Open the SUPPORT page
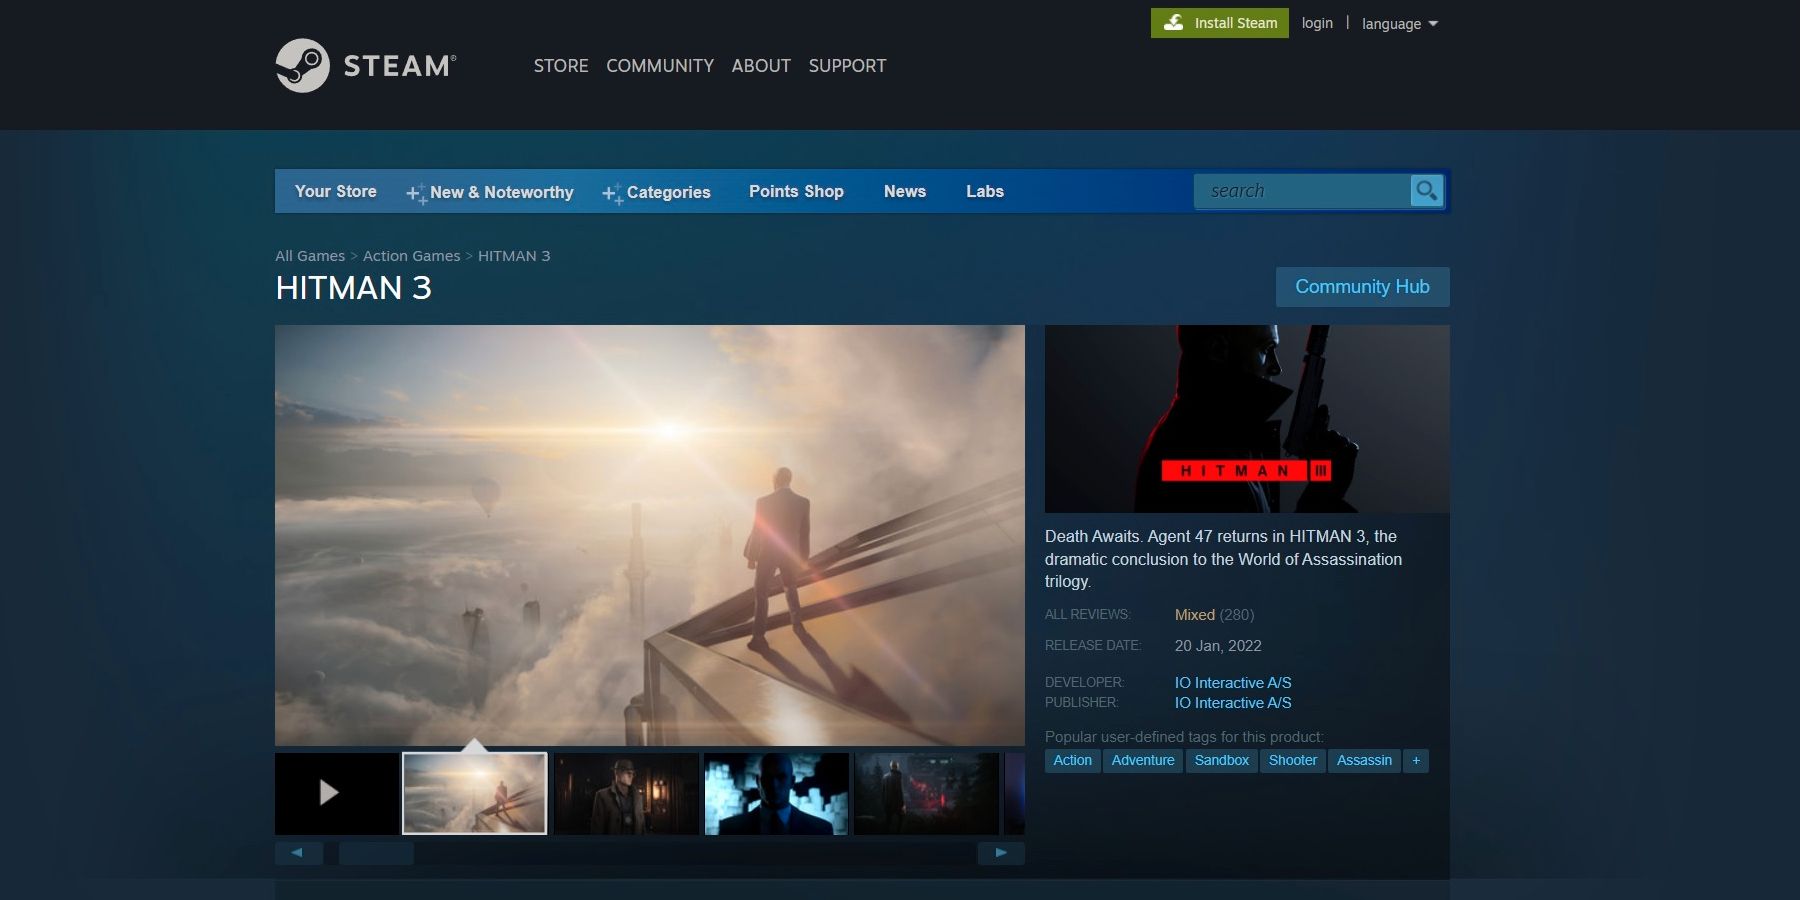Screen dimensions: 1800x900 (x=847, y=66)
